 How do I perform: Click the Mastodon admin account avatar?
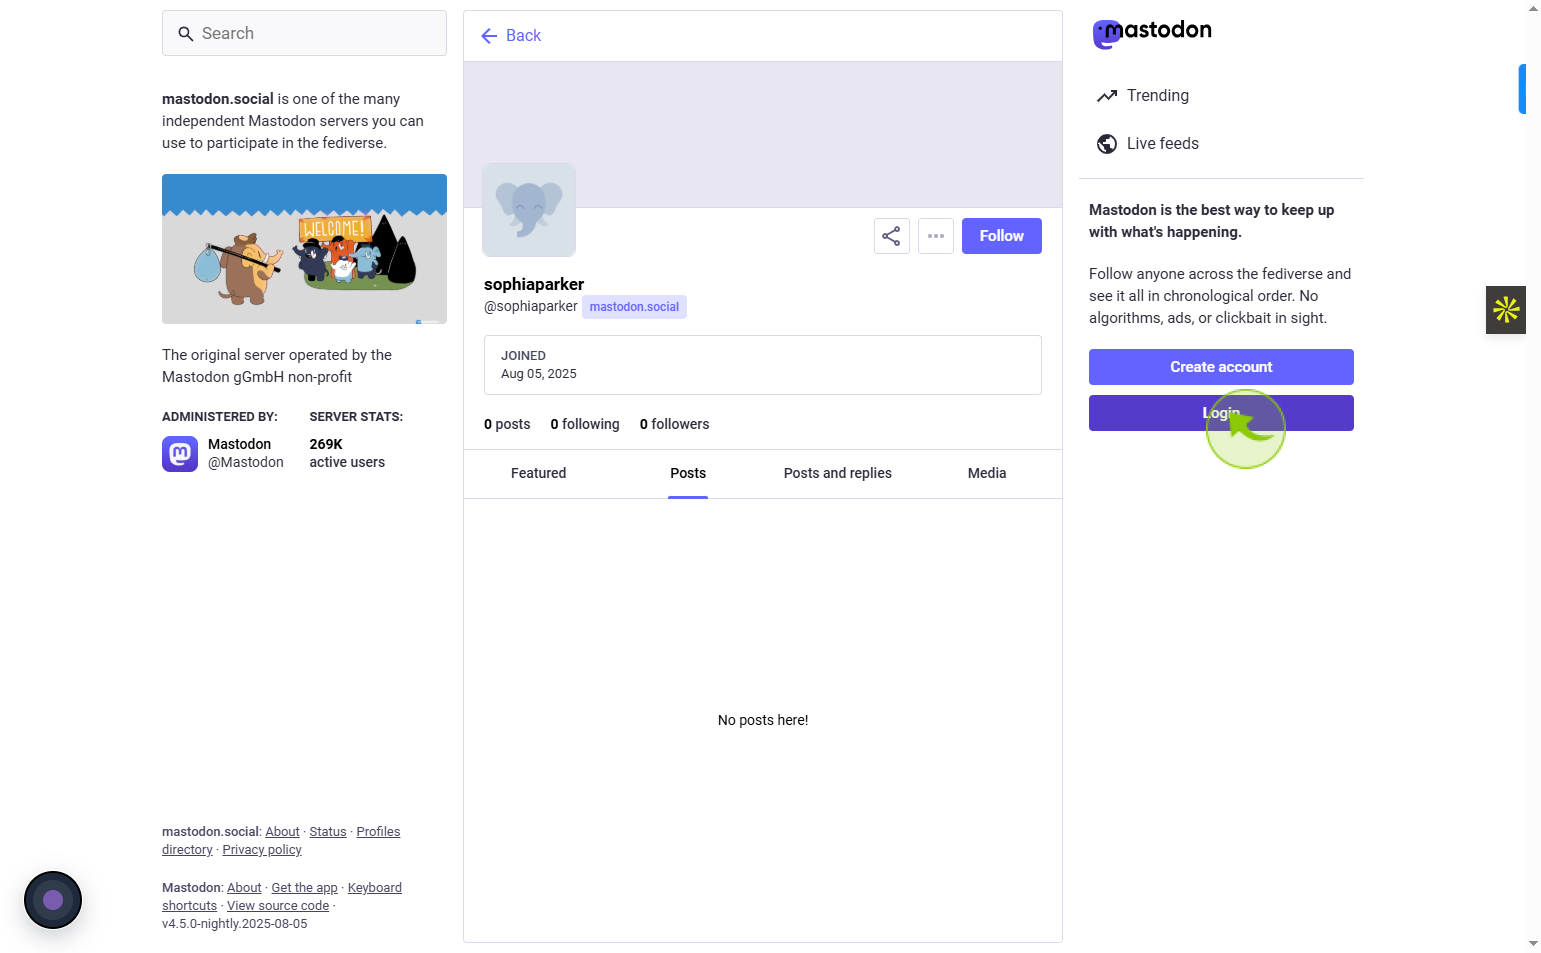[180, 454]
